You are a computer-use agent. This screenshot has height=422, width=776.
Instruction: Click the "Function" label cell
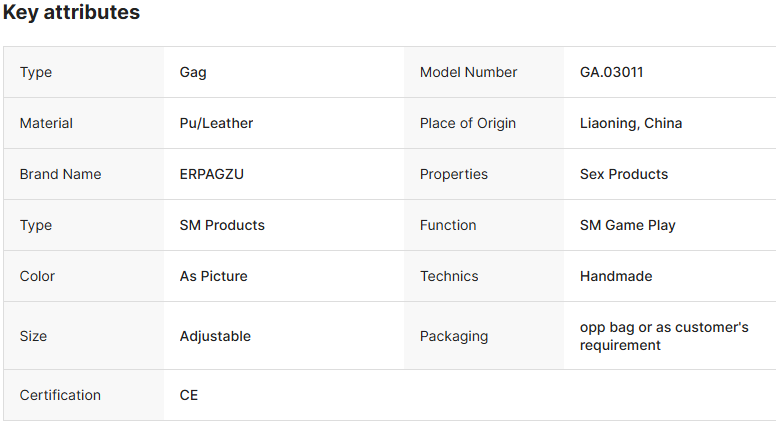pos(448,225)
